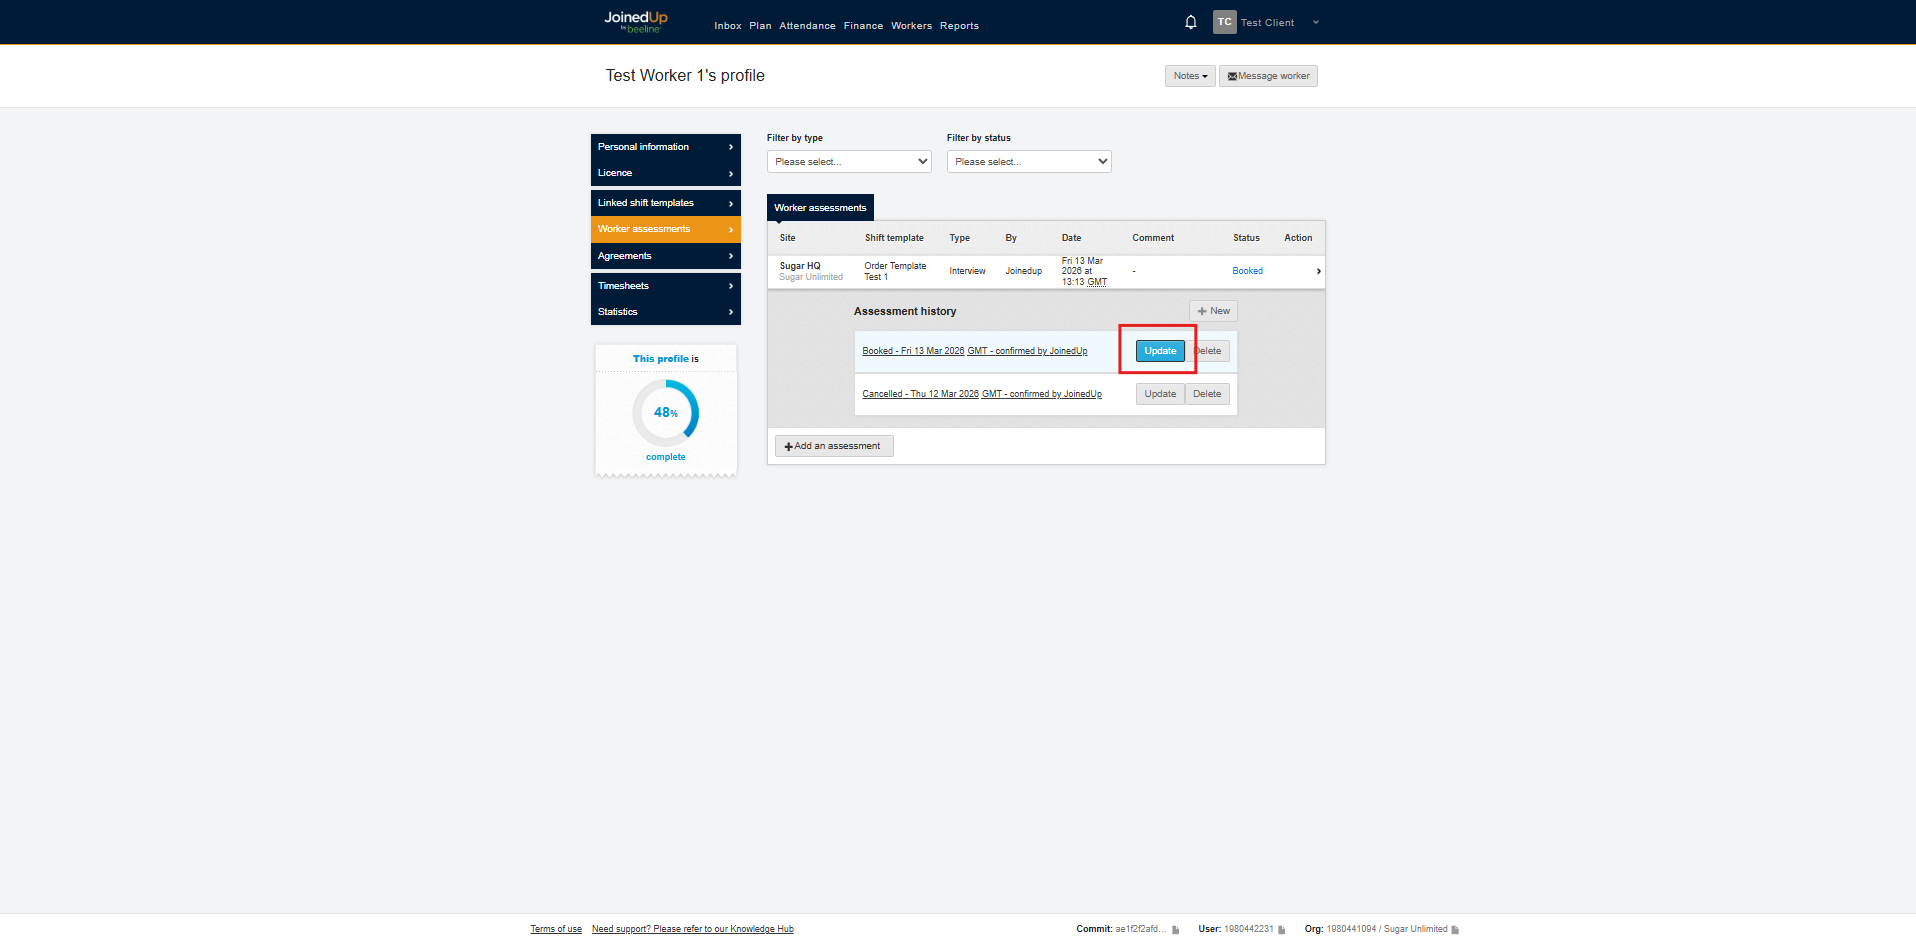The image size is (1916, 940).
Task: Click the Add an assessment button
Action: click(x=833, y=446)
